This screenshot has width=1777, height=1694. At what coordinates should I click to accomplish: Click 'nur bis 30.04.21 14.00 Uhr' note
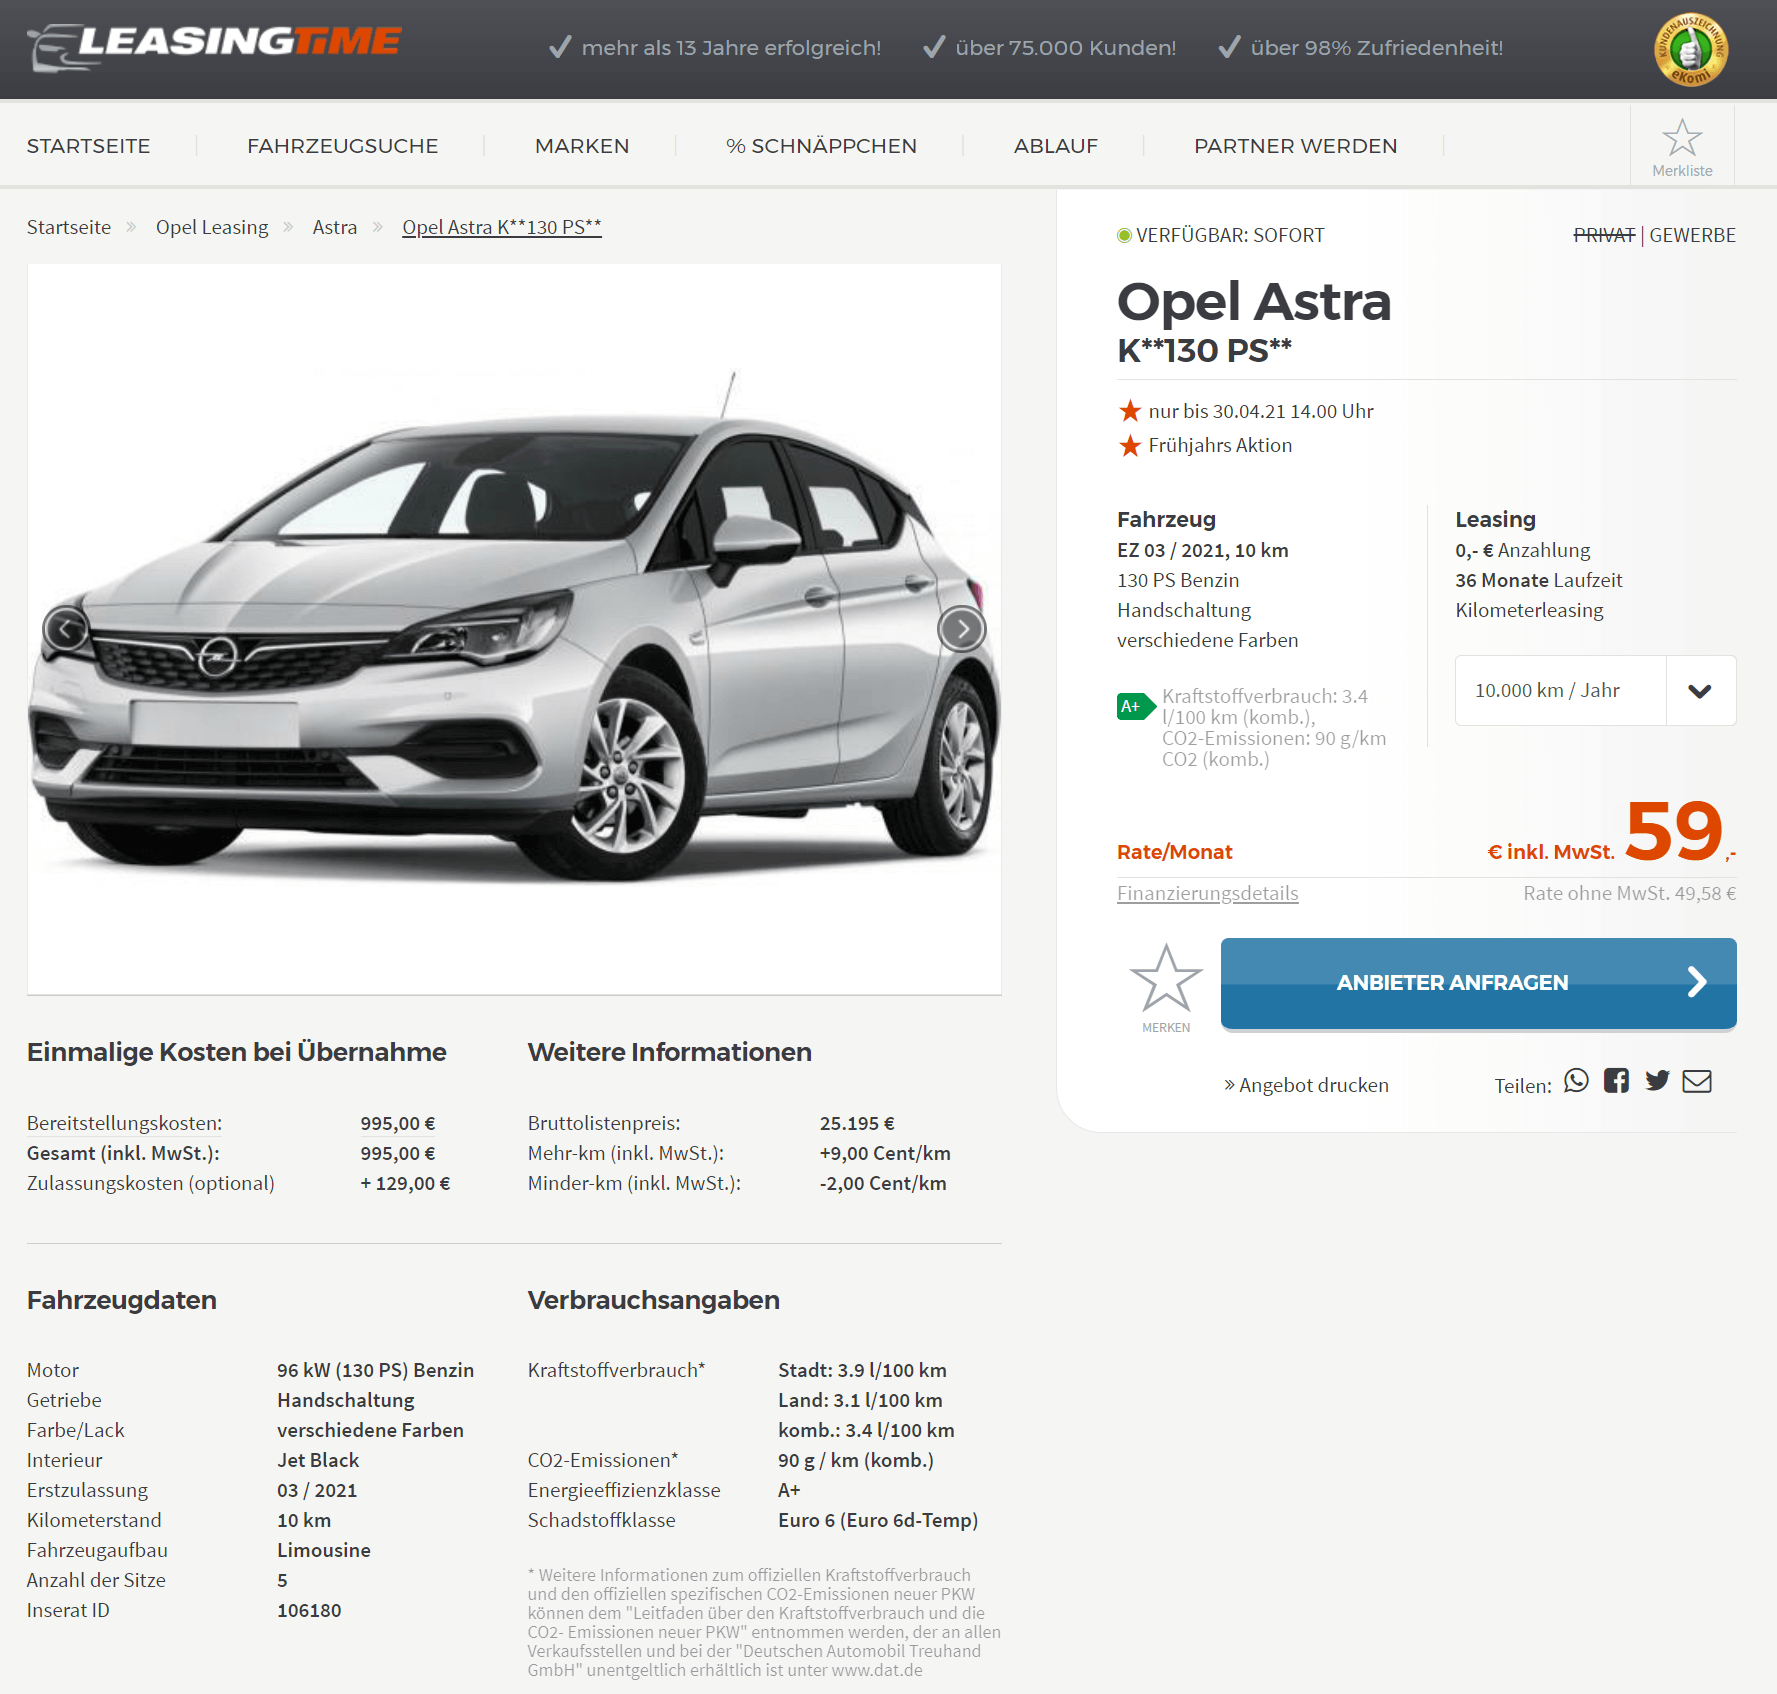click(x=1261, y=411)
